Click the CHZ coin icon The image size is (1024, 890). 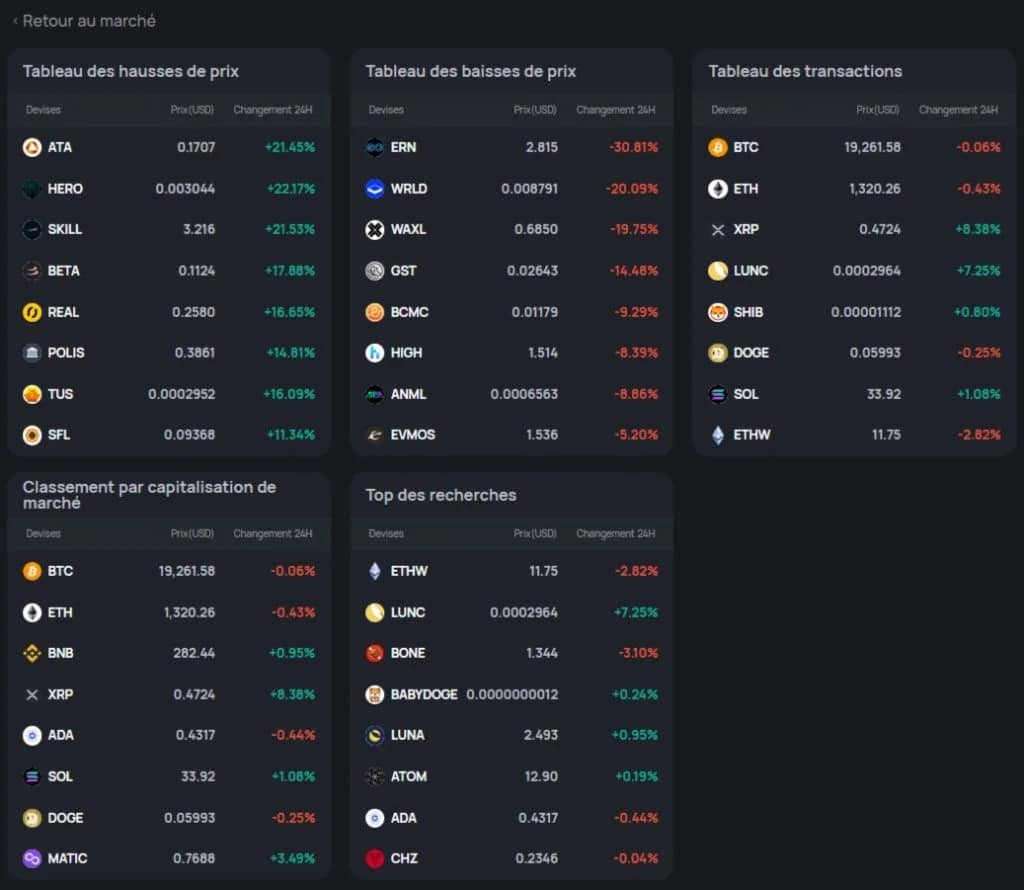pos(375,859)
